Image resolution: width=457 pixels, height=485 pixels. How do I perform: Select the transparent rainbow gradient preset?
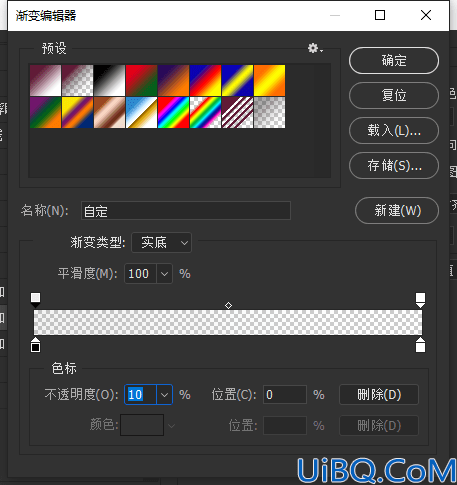[x=205, y=112]
